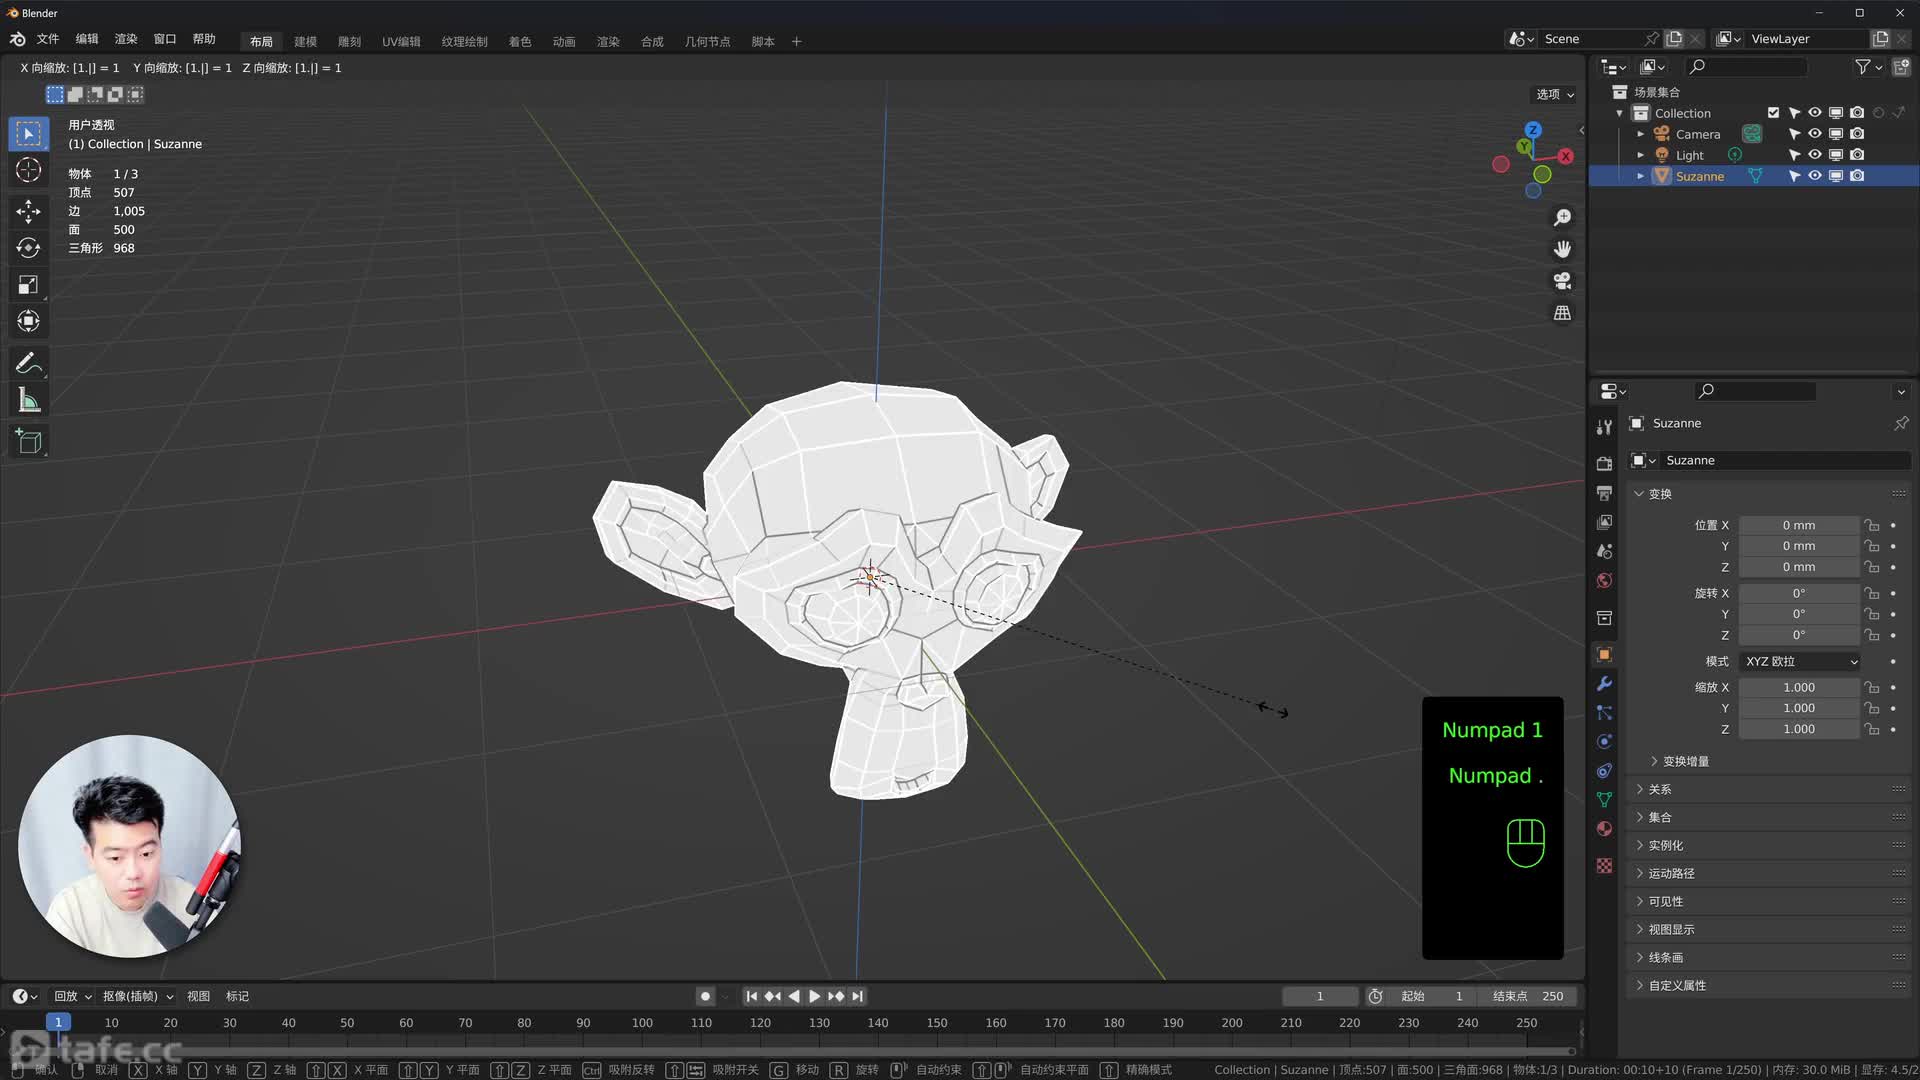
Task: Collapse the Collection in the outliner
Action: pyautogui.click(x=1619, y=113)
